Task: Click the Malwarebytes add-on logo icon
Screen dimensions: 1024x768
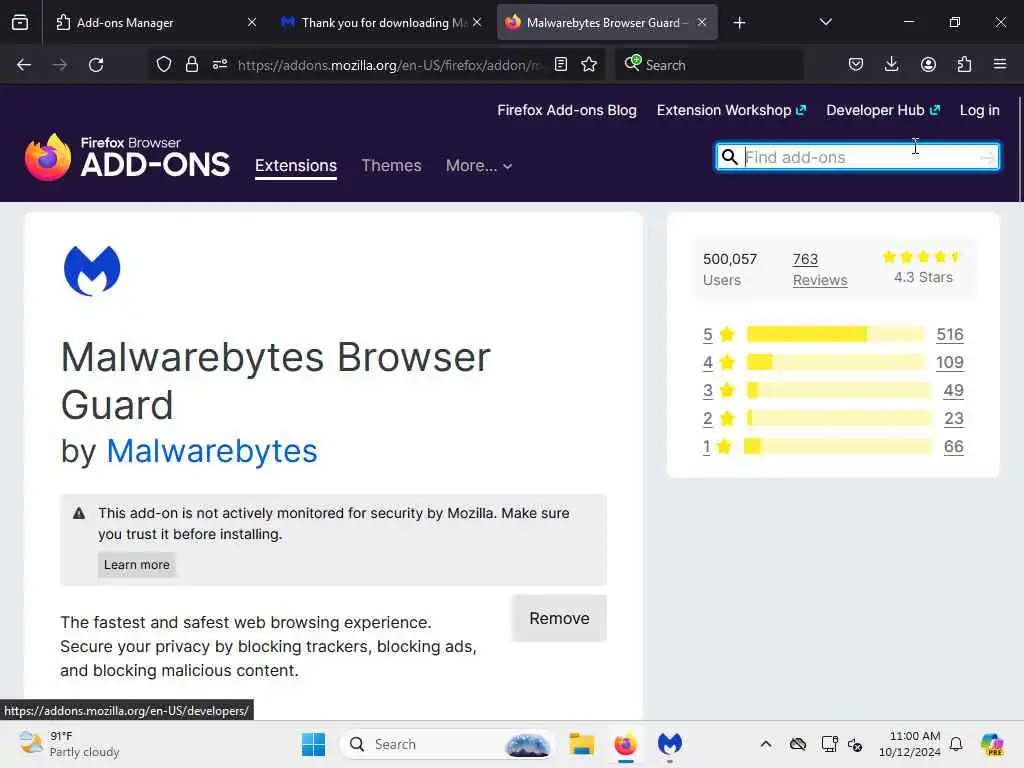Action: [x=92, y=270]
